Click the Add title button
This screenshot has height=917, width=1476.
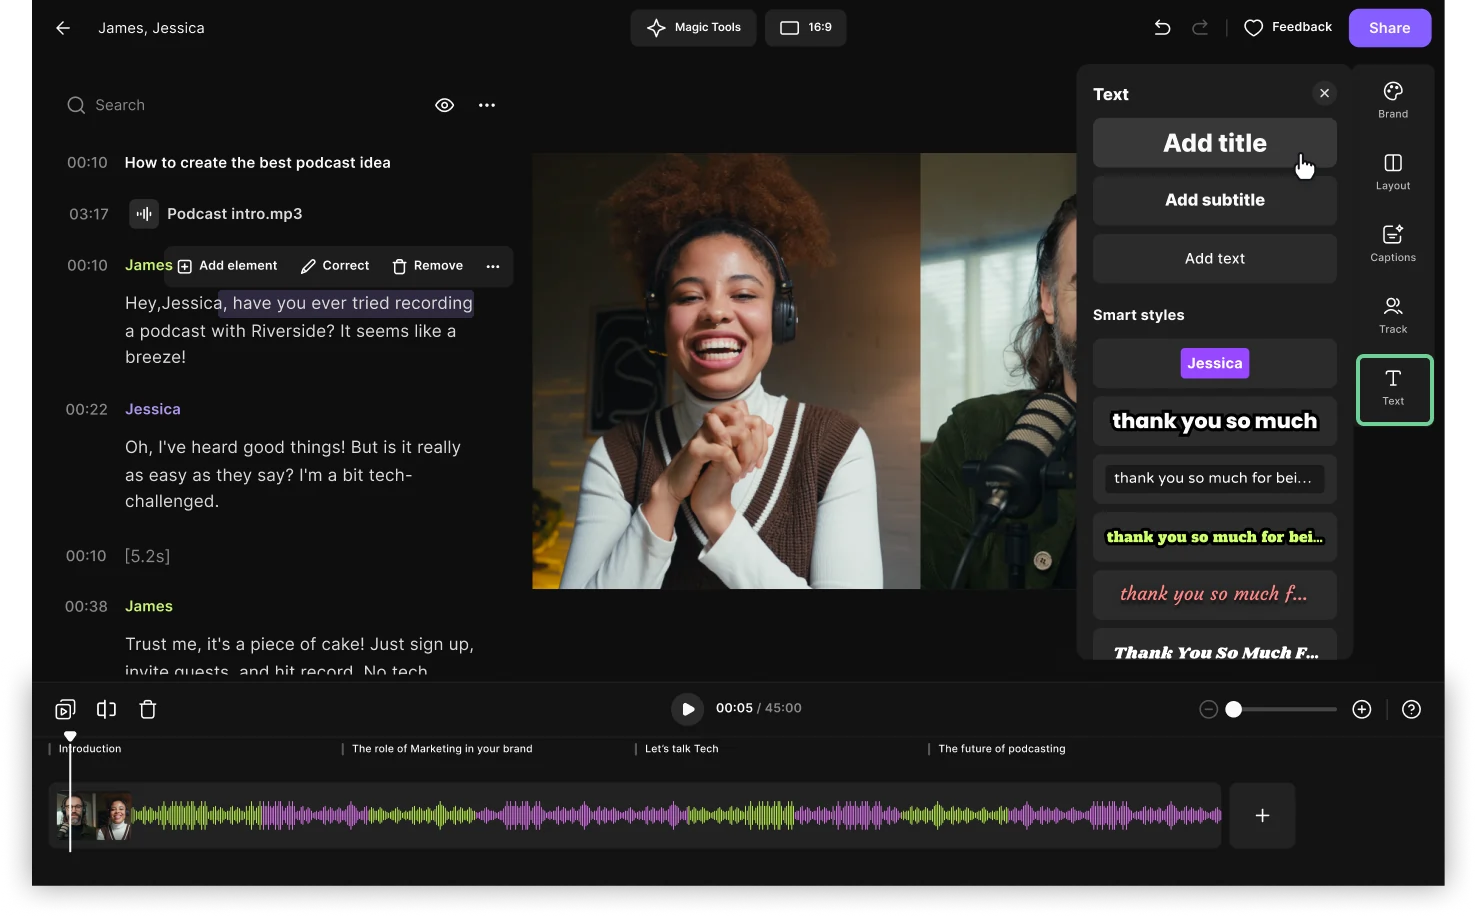(1214, 142)
